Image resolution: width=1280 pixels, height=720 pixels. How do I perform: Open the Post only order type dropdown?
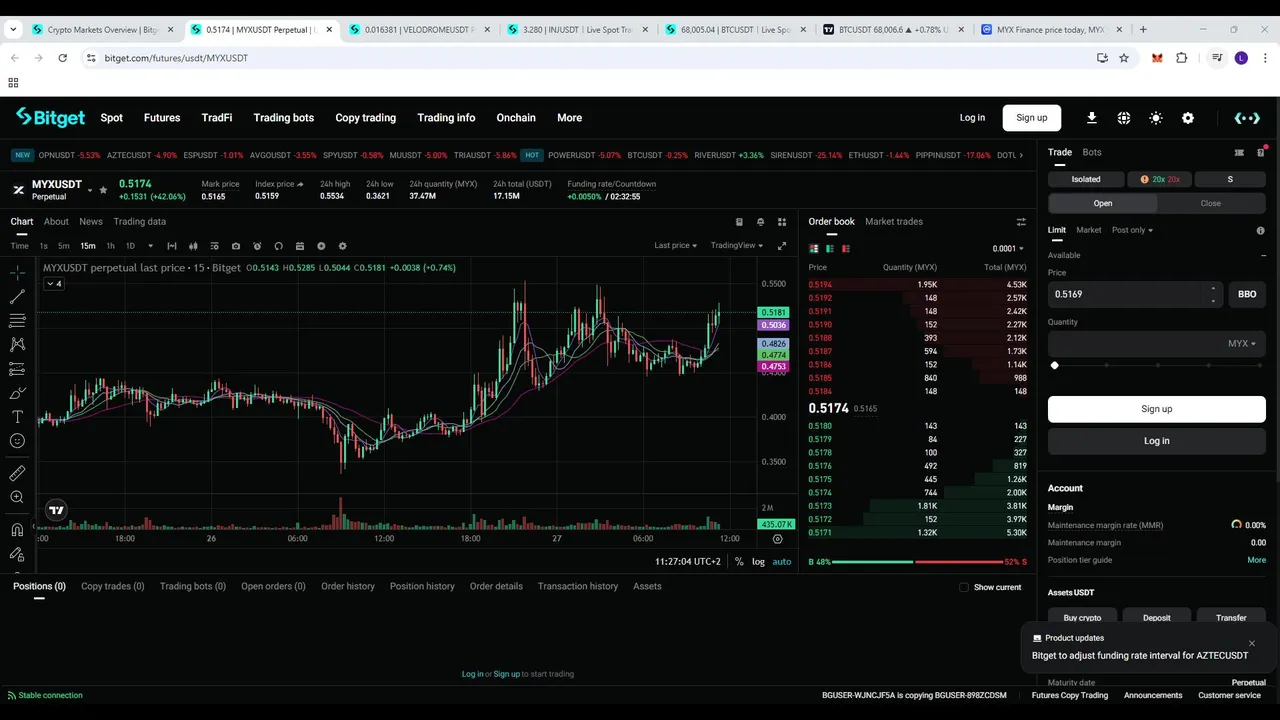(x=1132, y=230)
